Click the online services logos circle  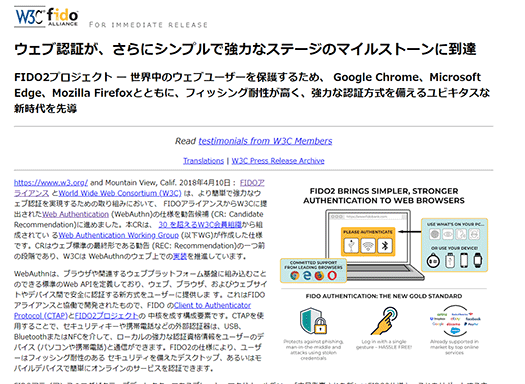pos(455,320)
